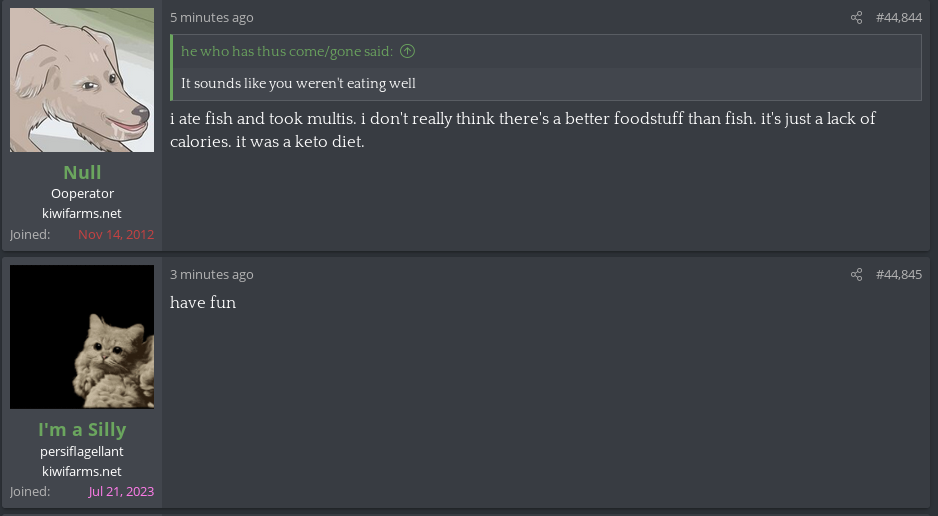Click the "have fun" post text
The image size is (938, 516).
(203, 303)
